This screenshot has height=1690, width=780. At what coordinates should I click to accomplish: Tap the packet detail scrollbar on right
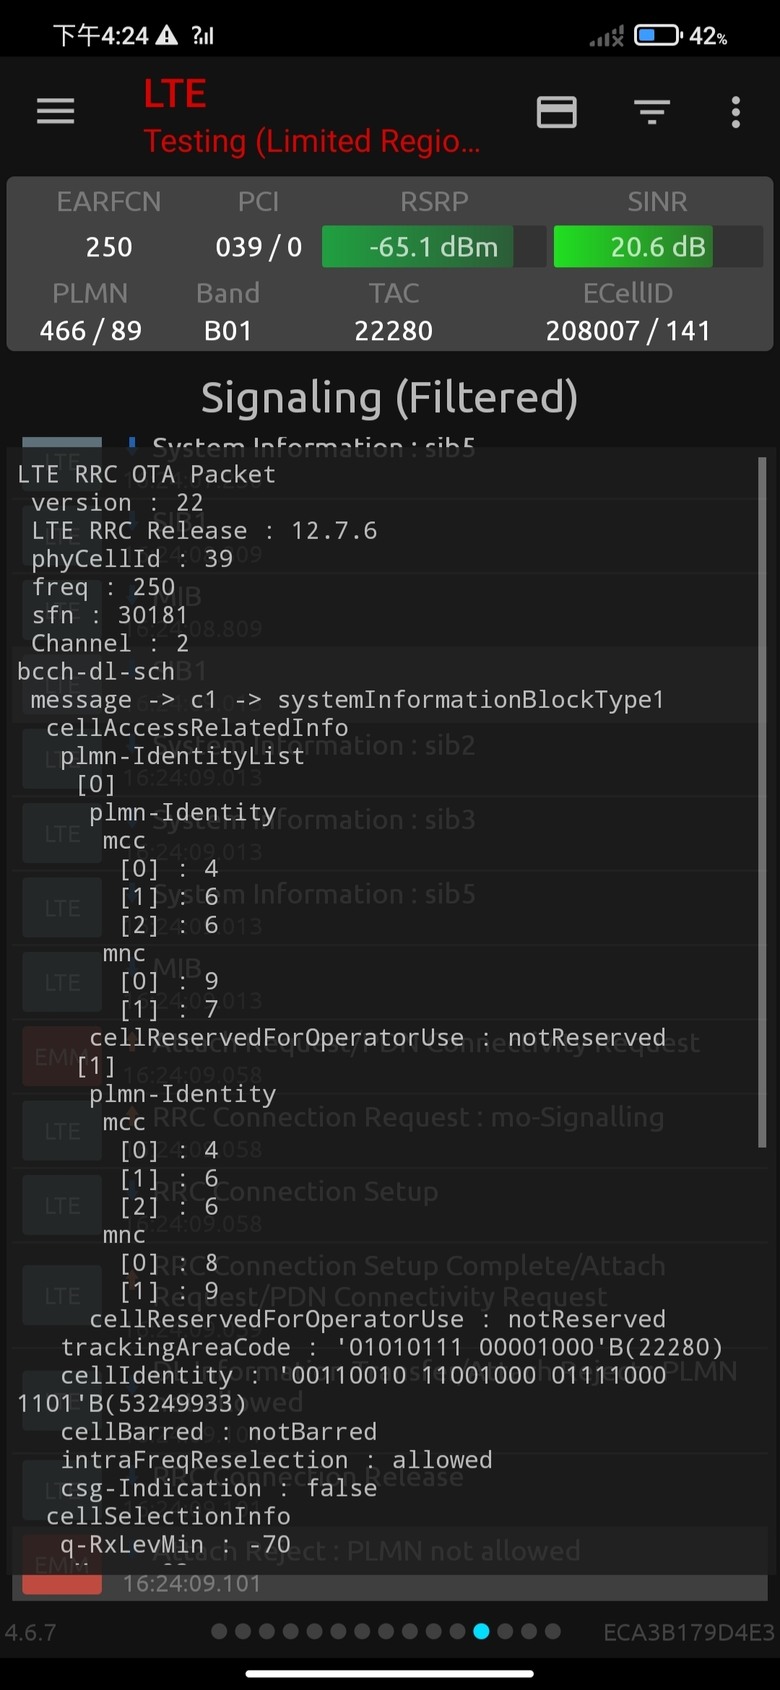point(762,800)
